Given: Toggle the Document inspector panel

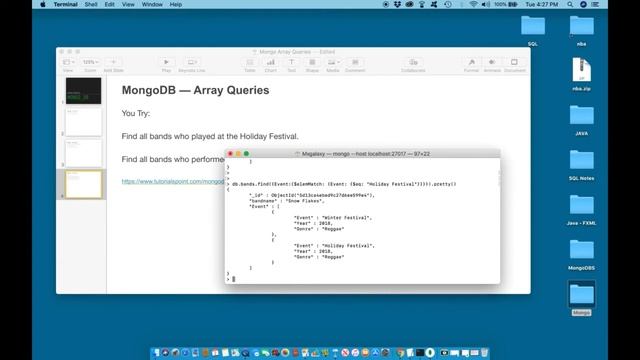Looking at the screenshot, I should [514, 62].
